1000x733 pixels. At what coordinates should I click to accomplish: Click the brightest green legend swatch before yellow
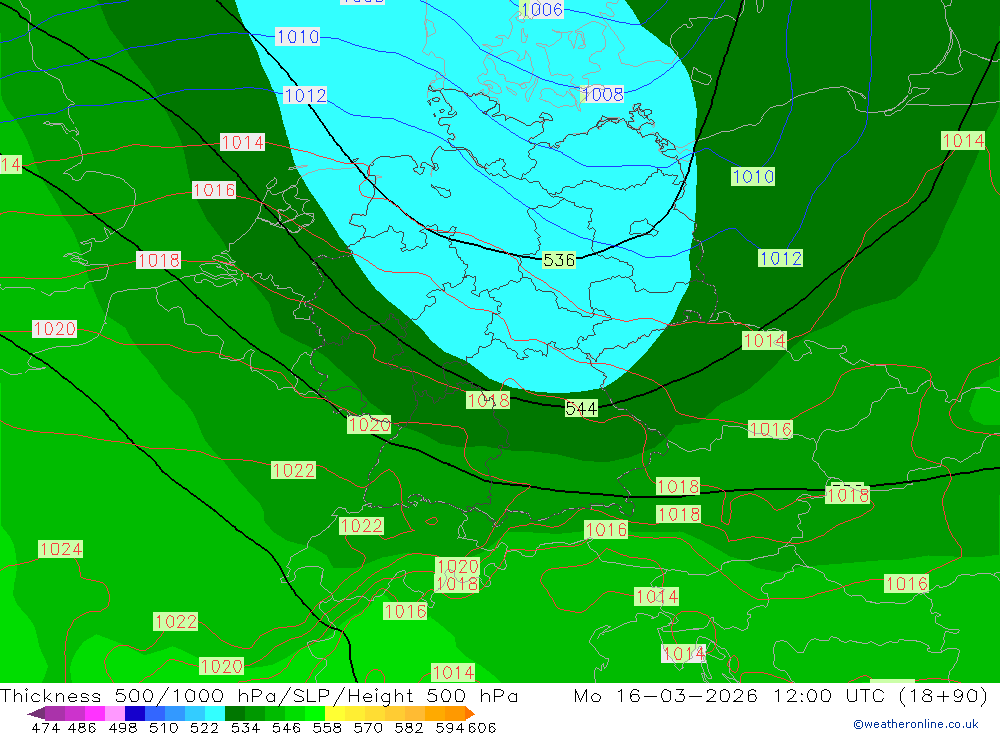click(315, 713)
